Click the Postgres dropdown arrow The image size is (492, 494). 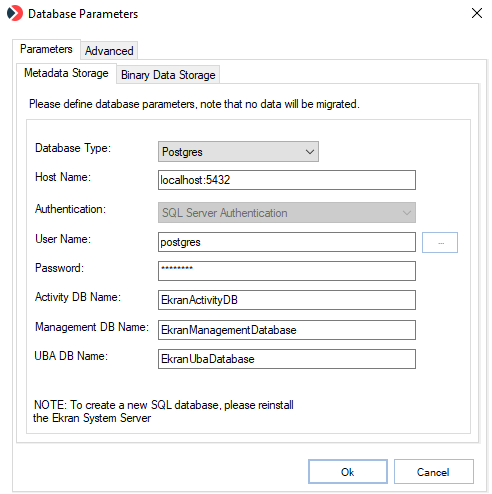(x=310, y=152)
